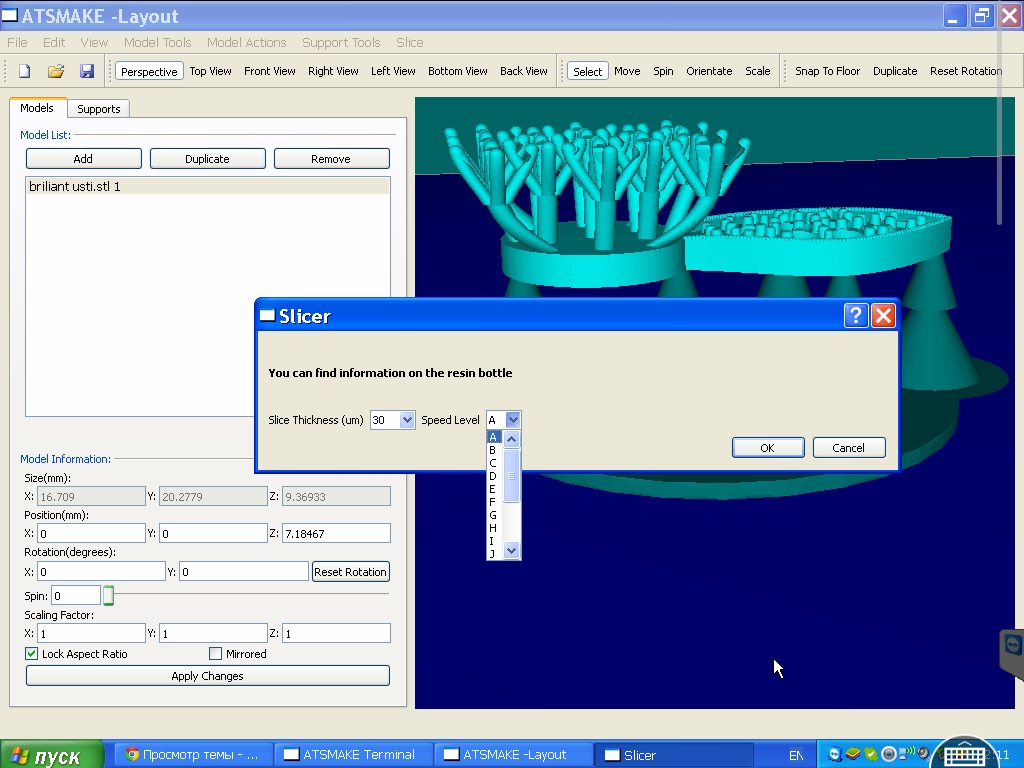Toggle Lock Aspect Ratio checkbox

click(31, 654)
